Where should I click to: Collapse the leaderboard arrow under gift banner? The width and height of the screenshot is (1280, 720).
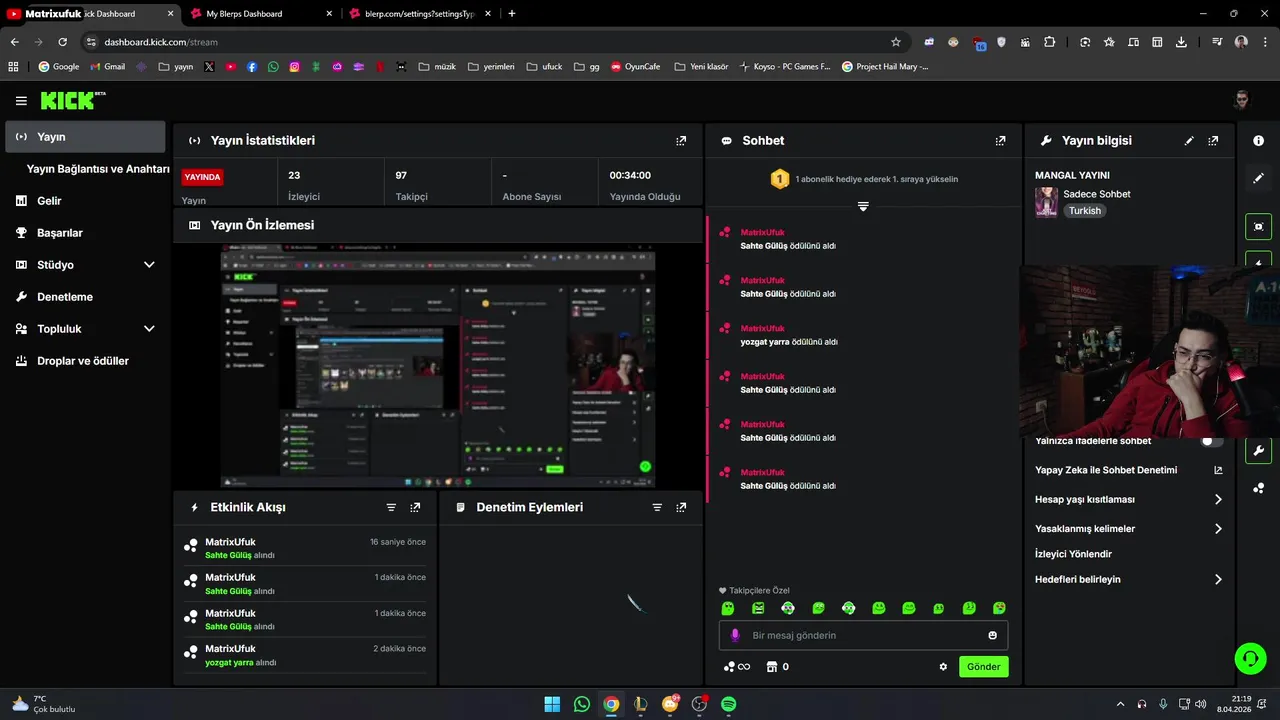pos(863,206)
